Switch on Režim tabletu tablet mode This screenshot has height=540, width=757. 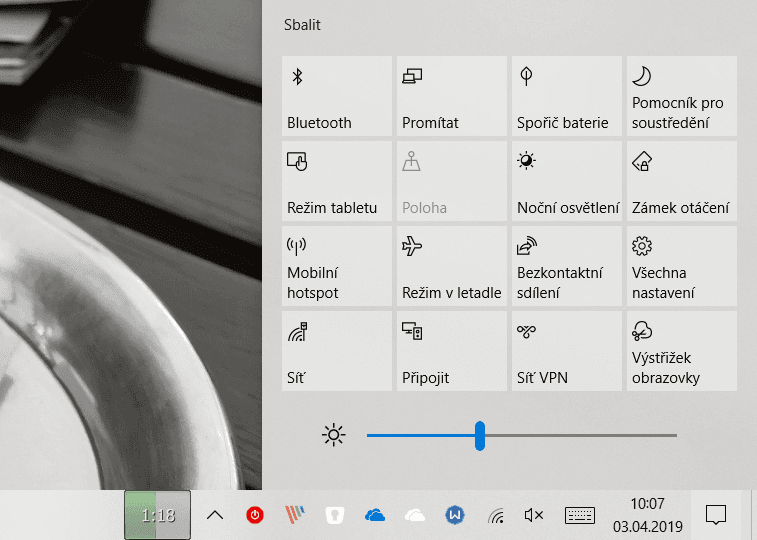(x=336, y=181)
